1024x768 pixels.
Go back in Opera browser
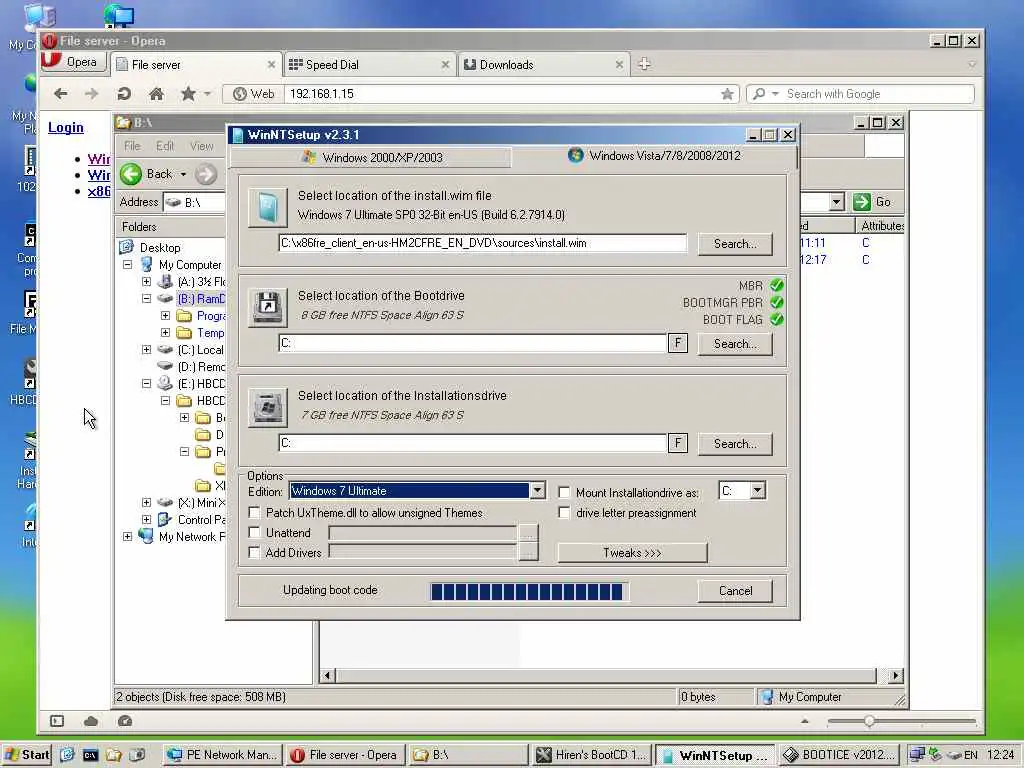61,93
